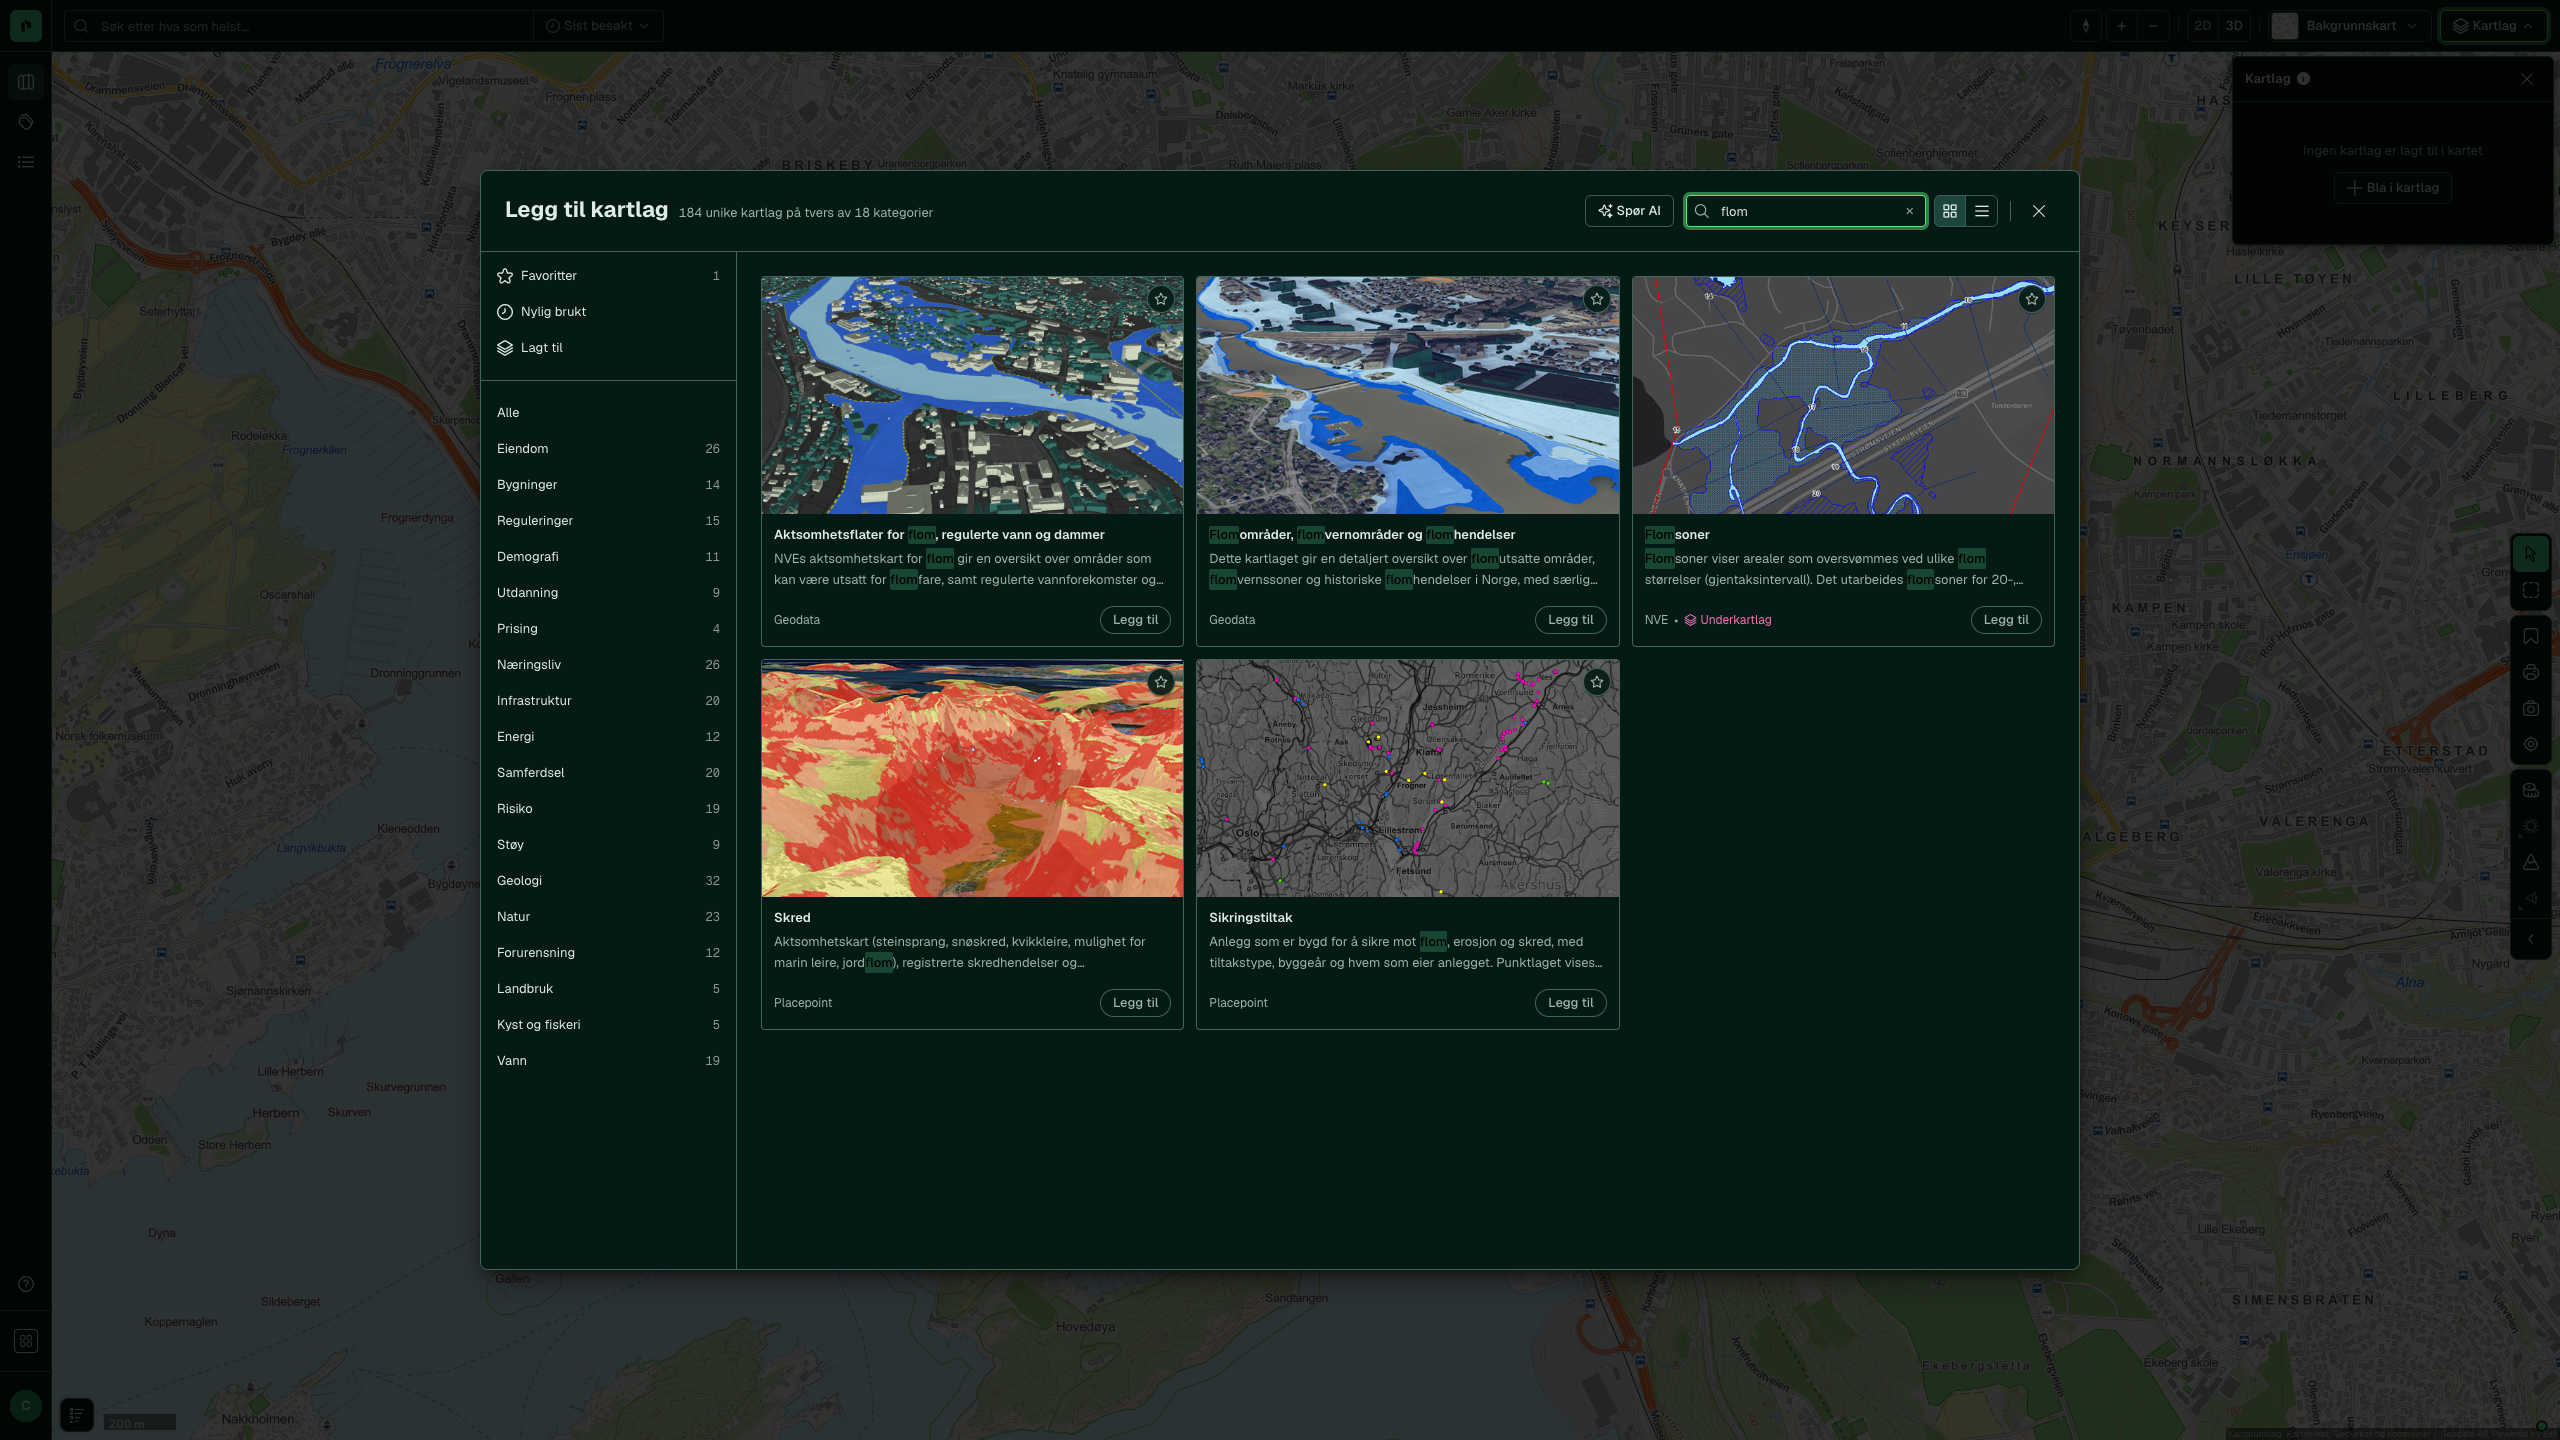This screenshot has width=2560, height=1440.
Task: Collapse the Kartlag dropdown in top bar
Action: click(x=2493, y=26)
